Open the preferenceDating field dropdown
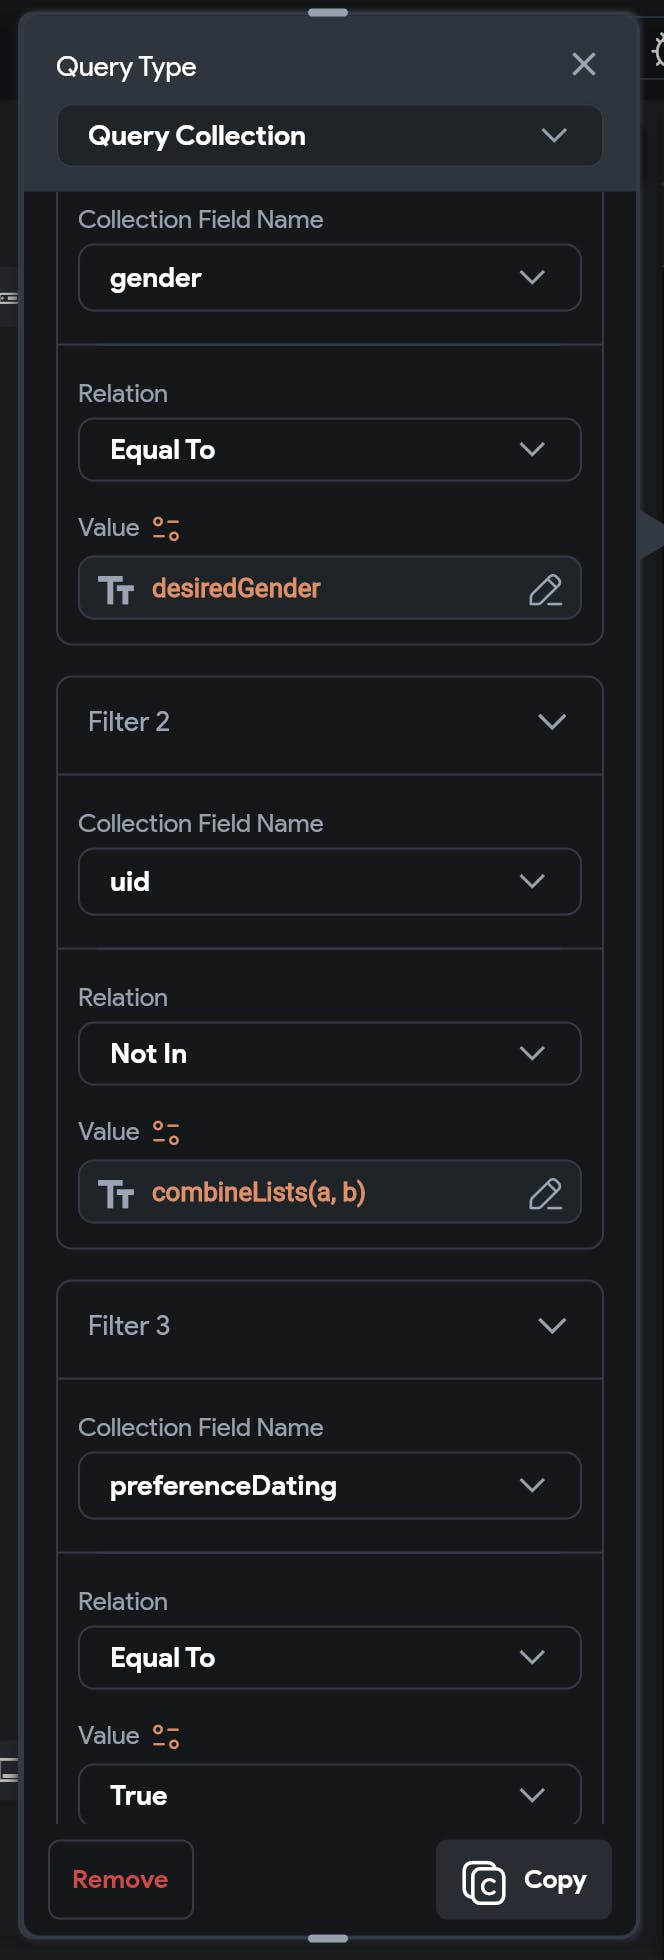Screen dimensions: 664x1960 tap(330, 1485)
